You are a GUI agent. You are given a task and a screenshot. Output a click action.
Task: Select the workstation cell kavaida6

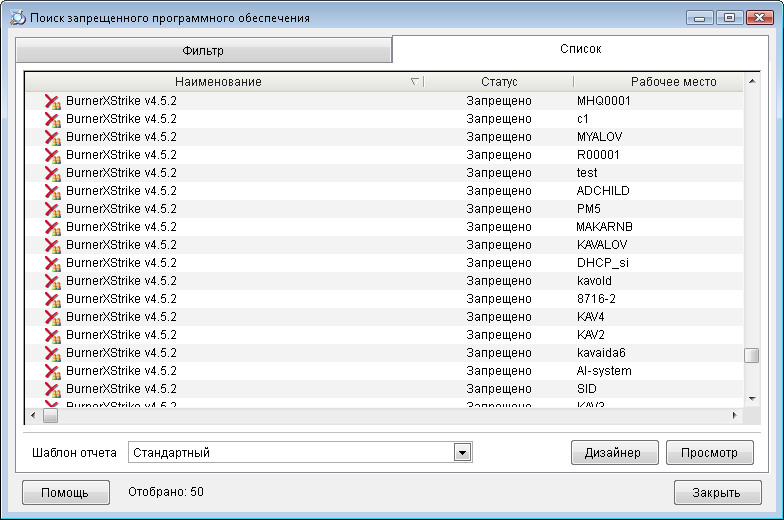601,353
